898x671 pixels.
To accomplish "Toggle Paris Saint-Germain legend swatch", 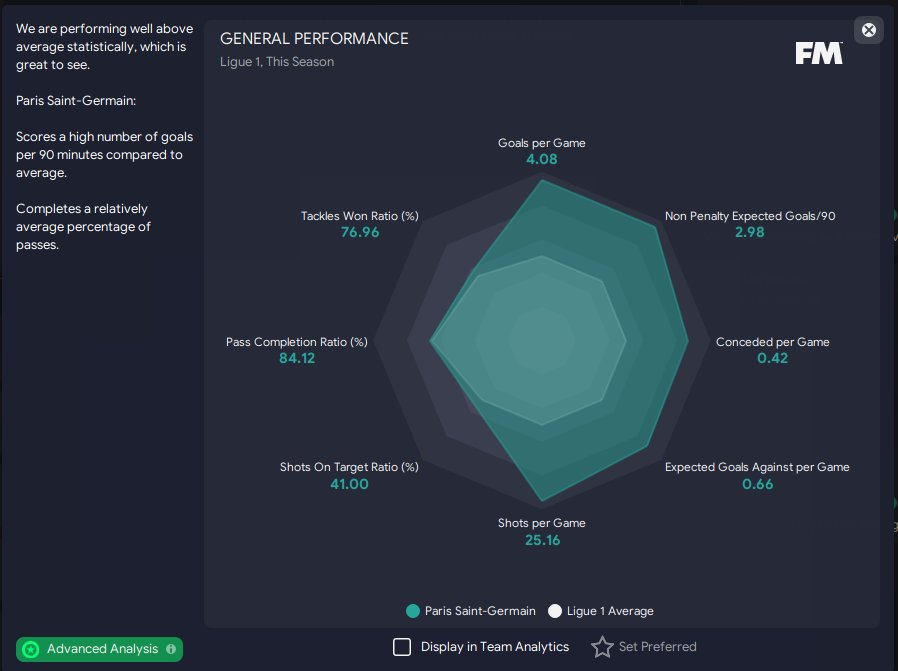I will point(413,611).
